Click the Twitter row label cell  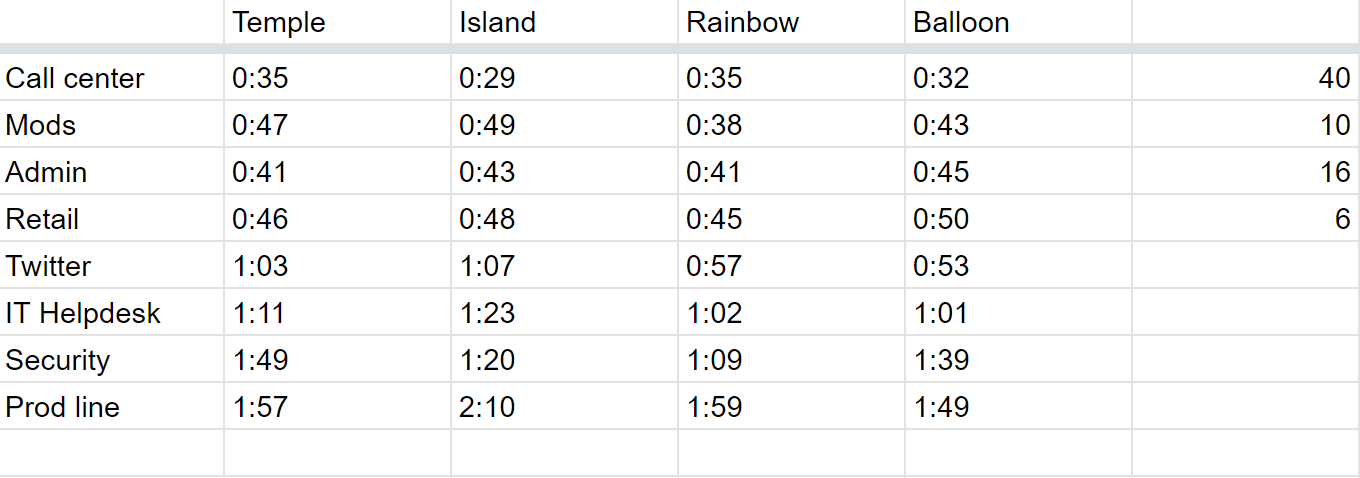(x=111, y=266)
